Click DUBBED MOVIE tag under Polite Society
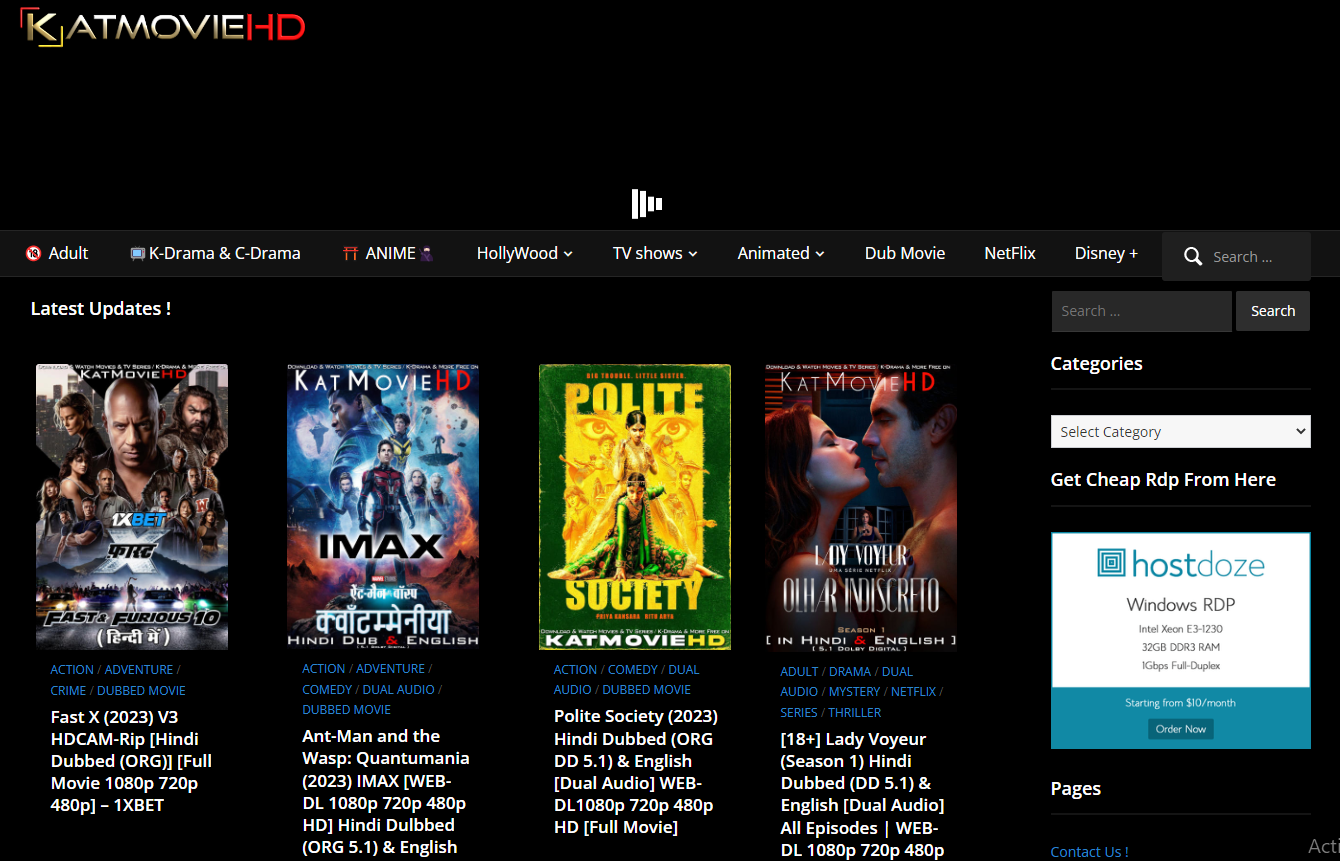The width and height of the screenshot is (1340, 861). coord(647,690)
